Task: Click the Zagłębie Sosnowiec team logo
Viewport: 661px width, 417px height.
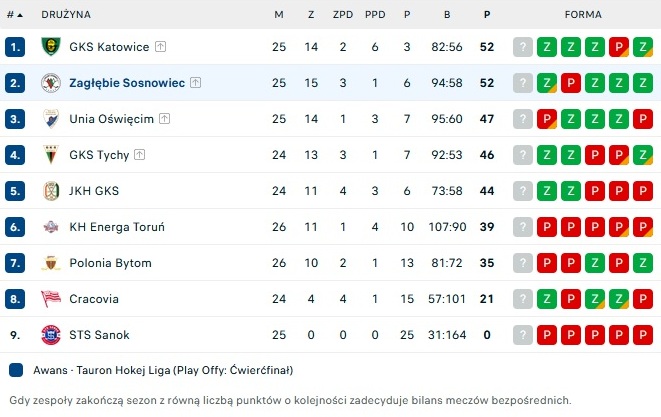Action: (x=51, y=83)
